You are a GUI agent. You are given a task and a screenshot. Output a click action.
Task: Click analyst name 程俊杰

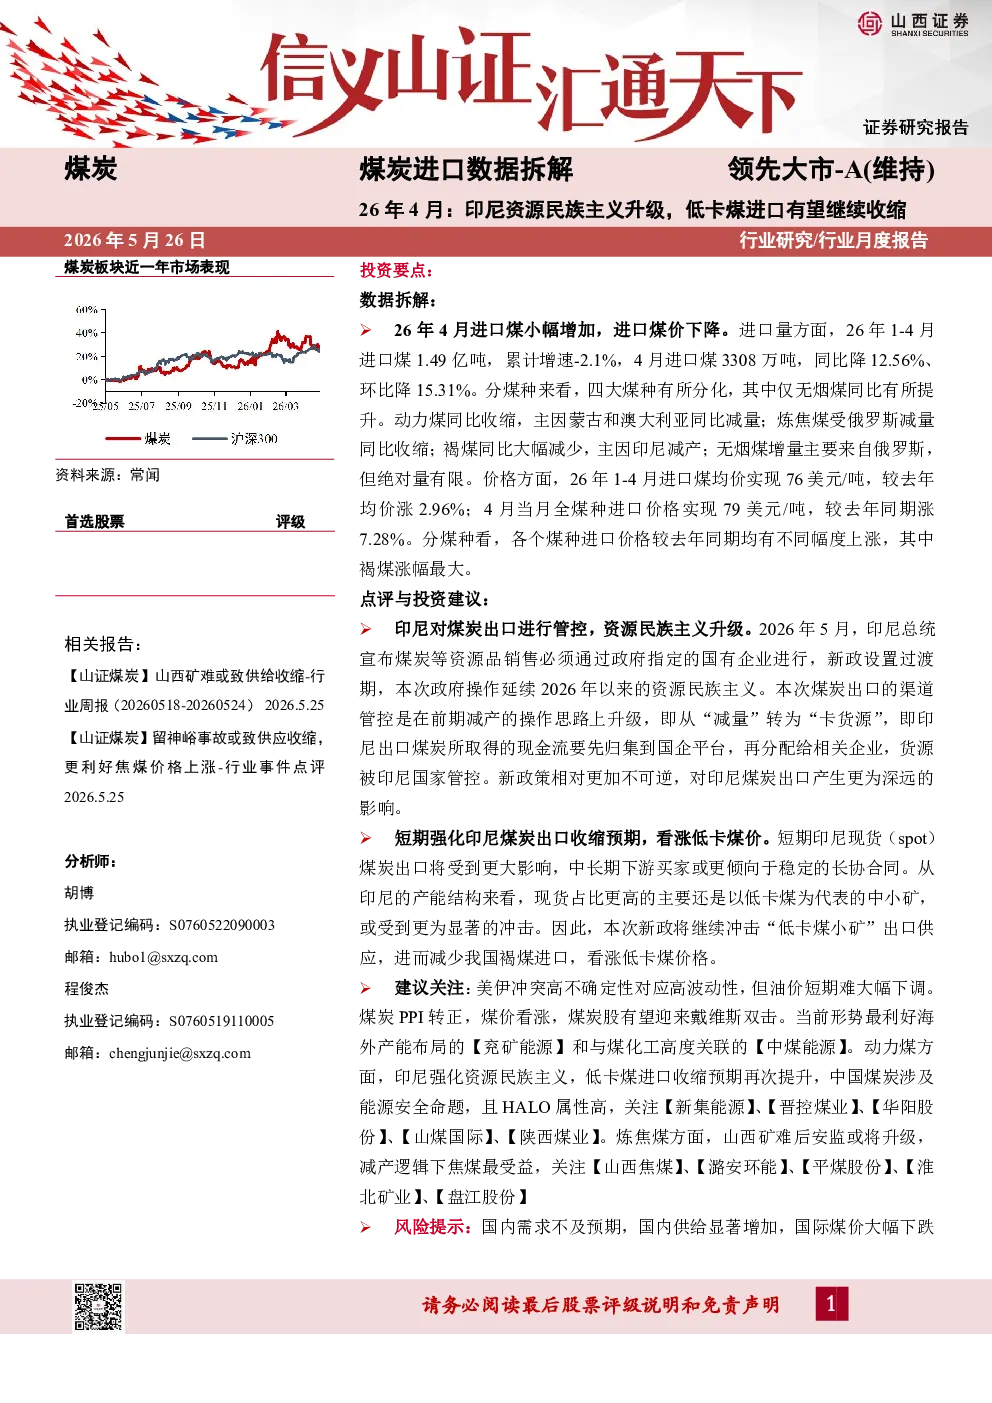point(86,989)
